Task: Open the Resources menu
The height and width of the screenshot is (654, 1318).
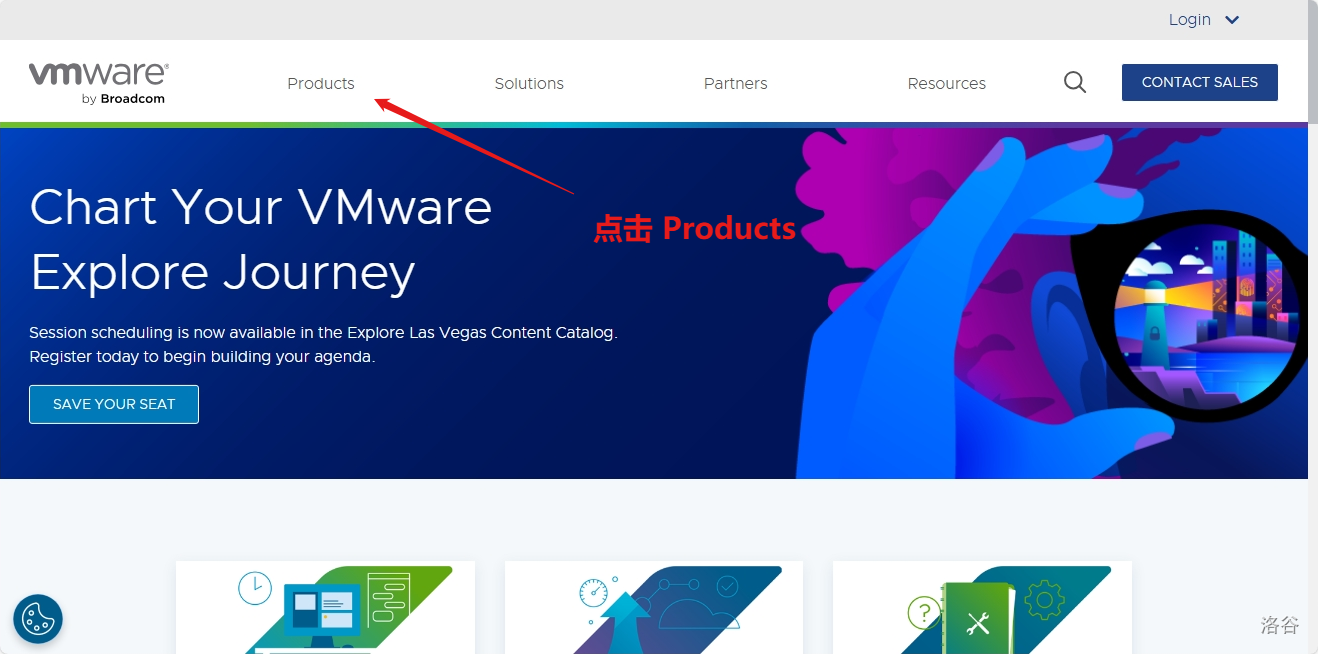Action: click(x=947, y=83)
